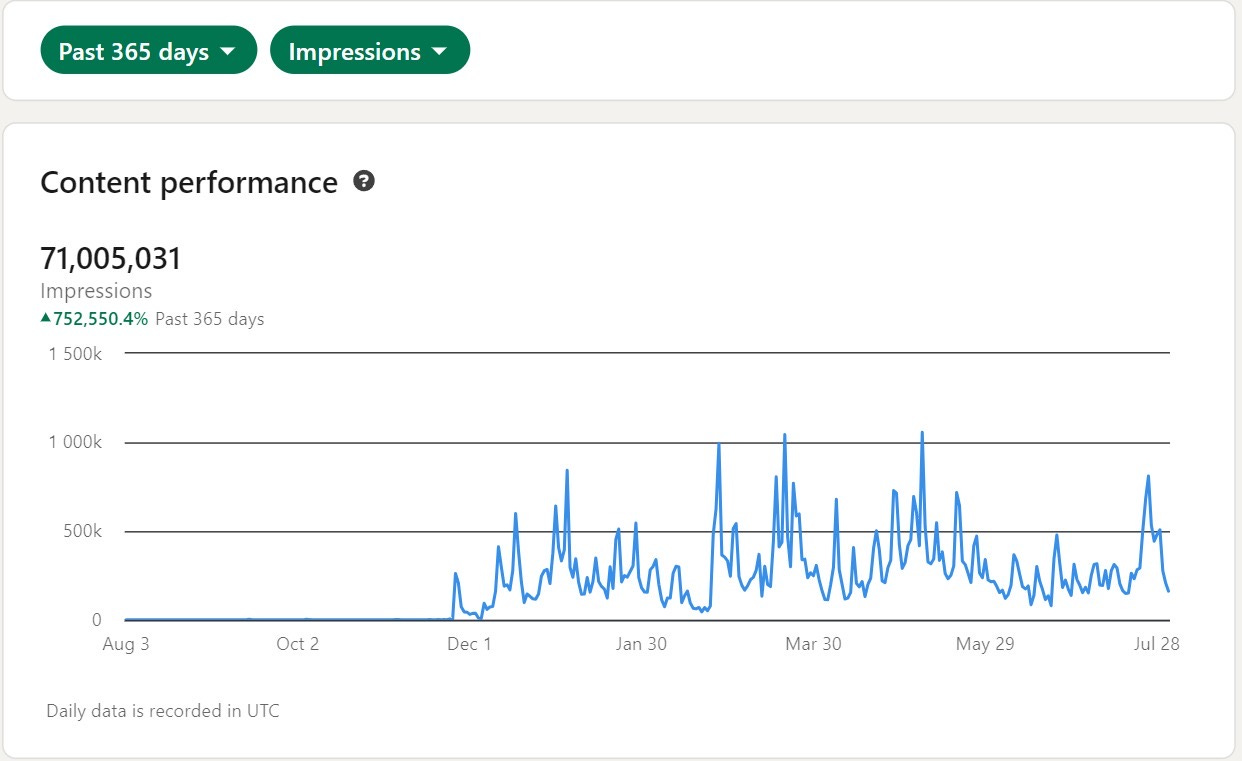1242x761 pixels.
Task: Click the Mar 30 axis label
Action: click(x=813, y=644)
